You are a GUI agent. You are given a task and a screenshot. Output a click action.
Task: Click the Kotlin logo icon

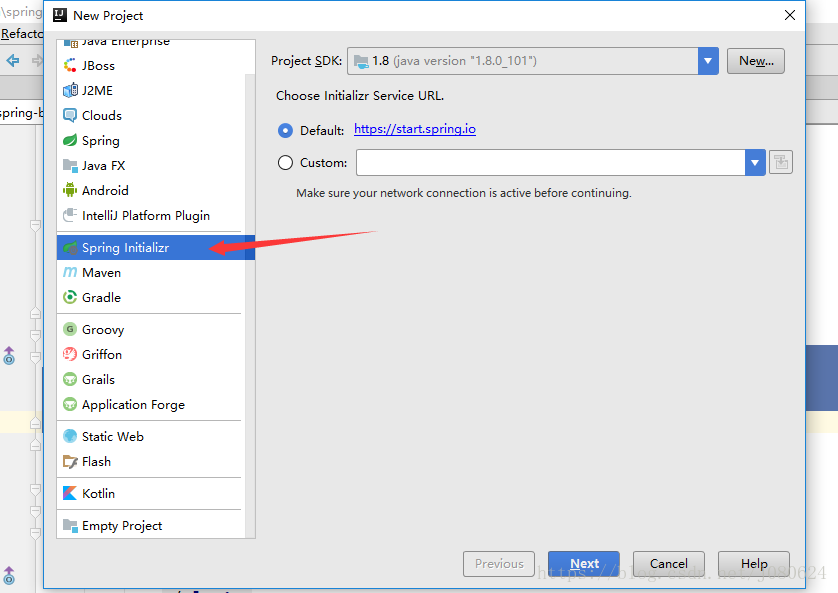coord(70,493)
